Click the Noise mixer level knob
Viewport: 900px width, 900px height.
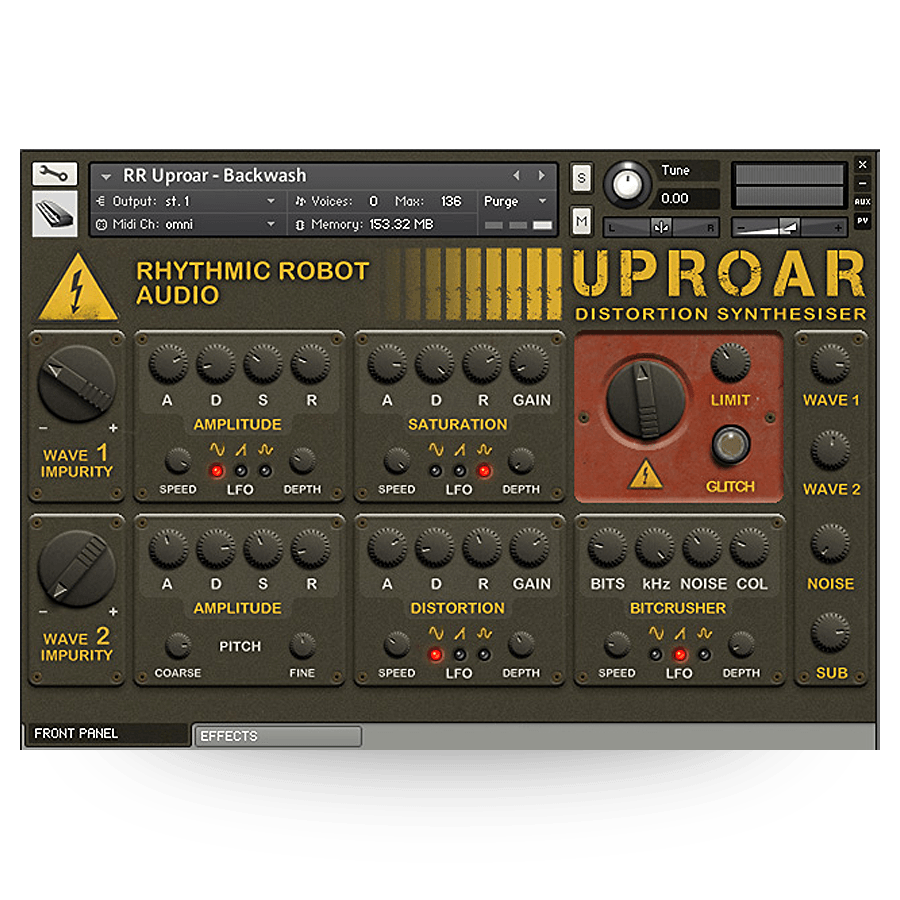(830, 543)
